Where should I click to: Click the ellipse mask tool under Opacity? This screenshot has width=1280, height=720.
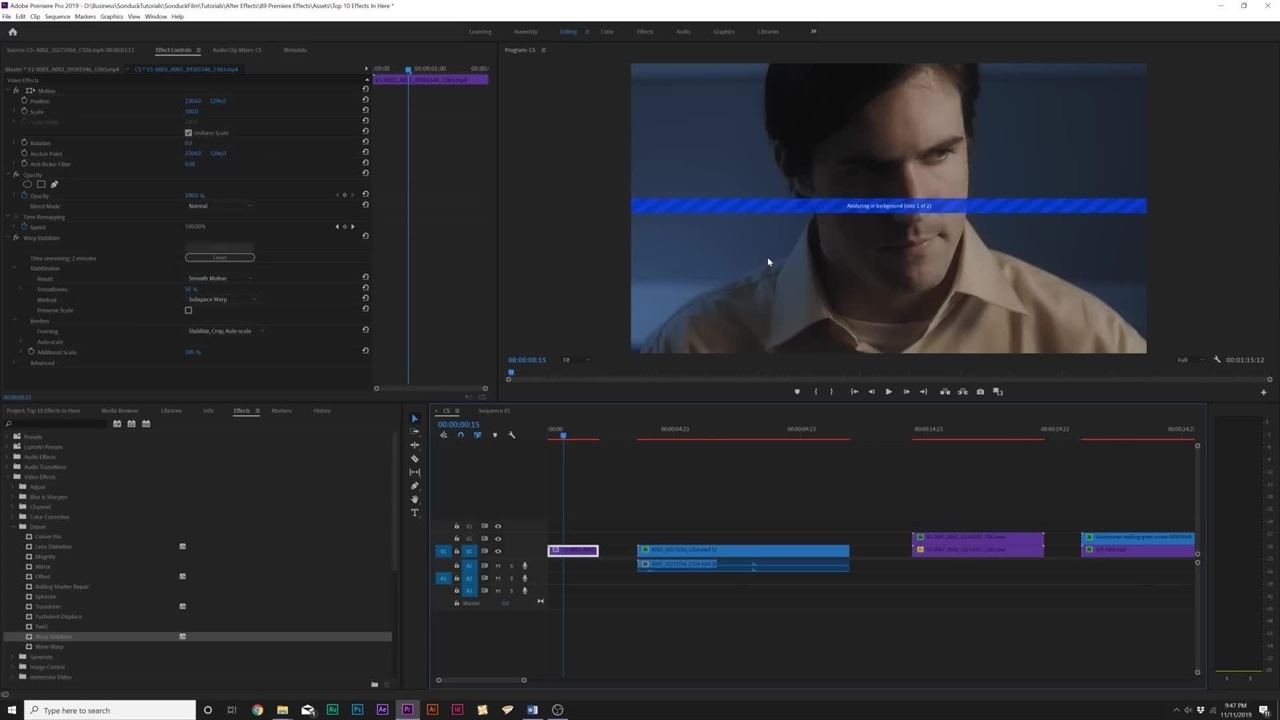[27, 185]
